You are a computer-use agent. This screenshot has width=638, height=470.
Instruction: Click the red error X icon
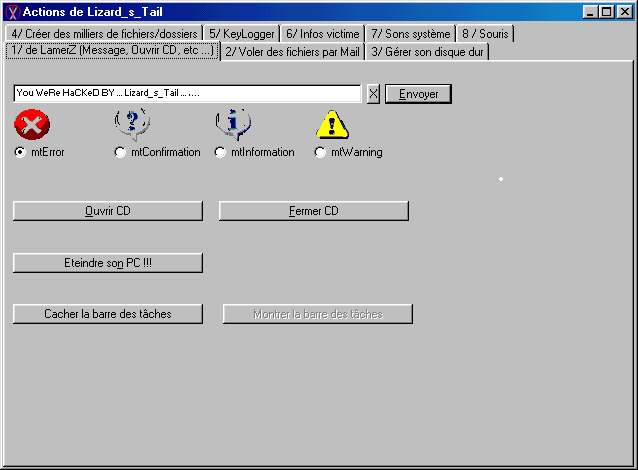tap(32, 124)
